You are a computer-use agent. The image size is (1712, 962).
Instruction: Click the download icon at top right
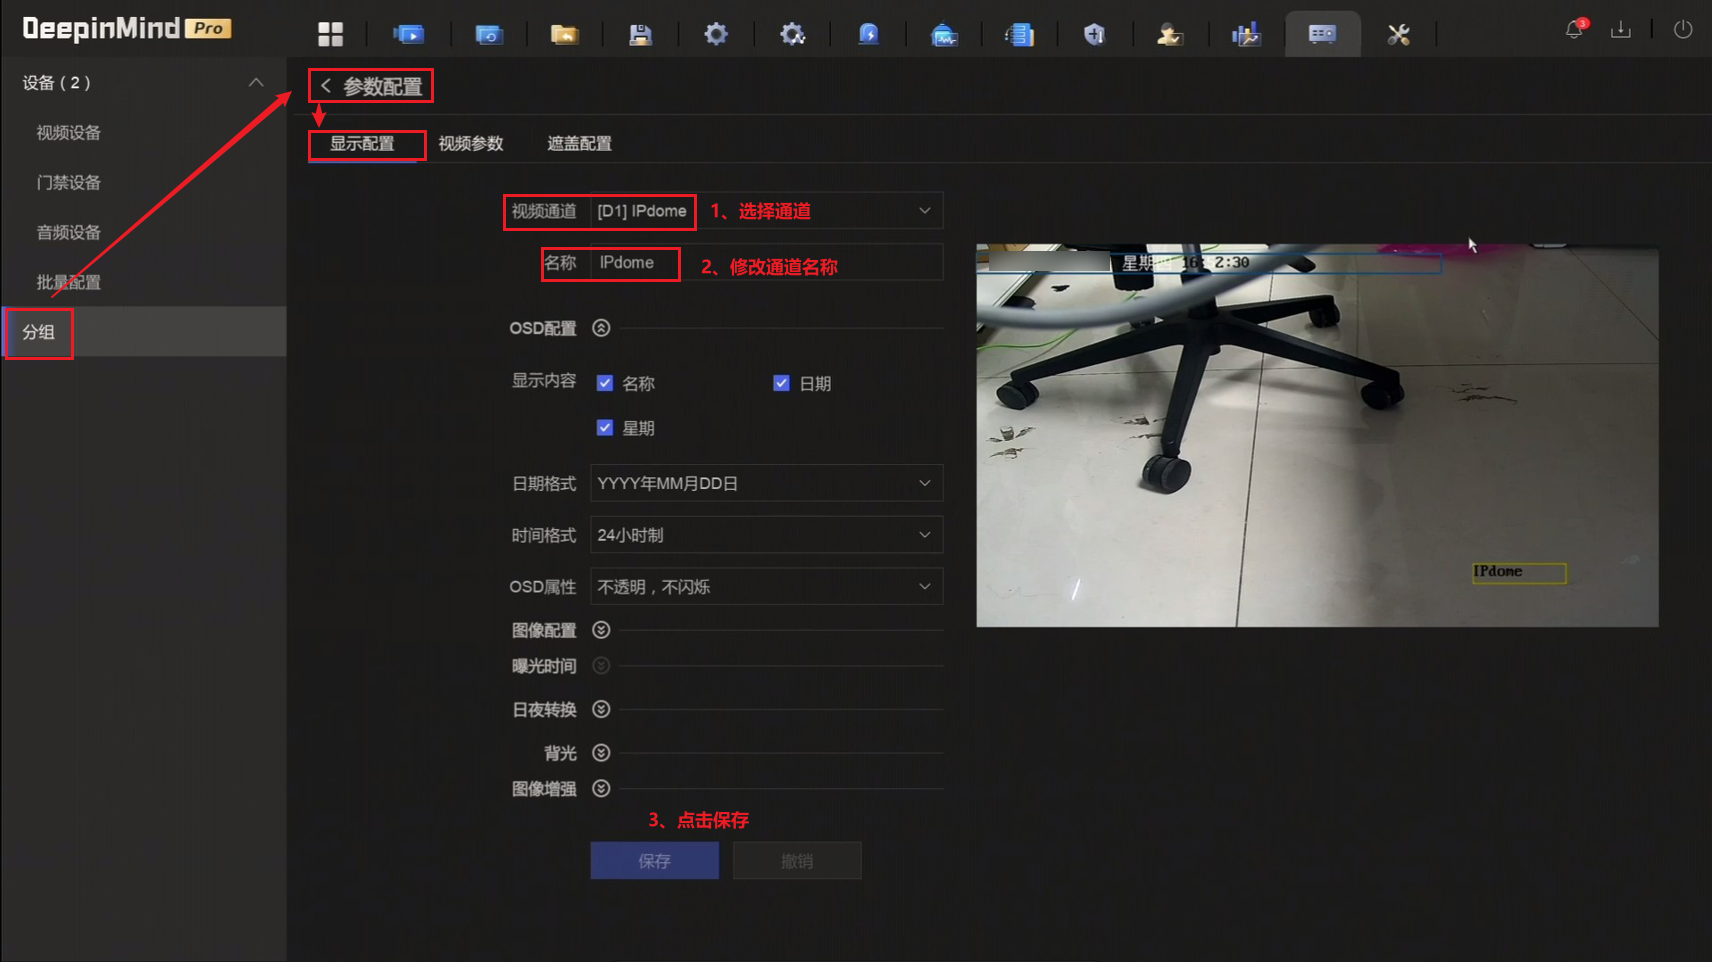(x=1621, y=29)
